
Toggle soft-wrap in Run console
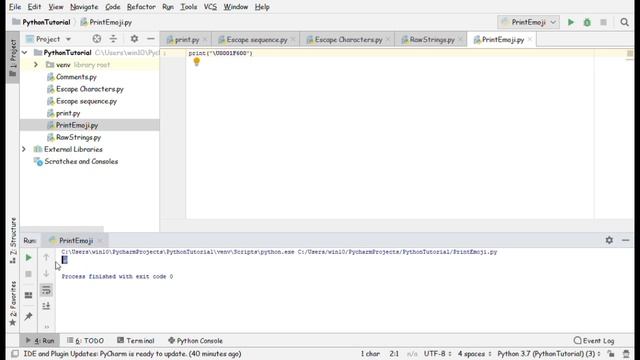pos(46,290)
